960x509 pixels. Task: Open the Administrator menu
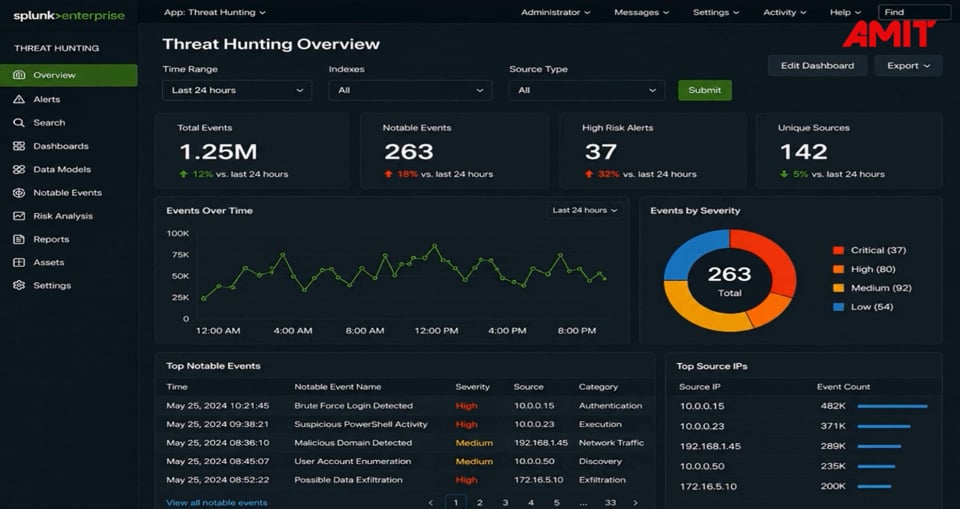(555, 12)
